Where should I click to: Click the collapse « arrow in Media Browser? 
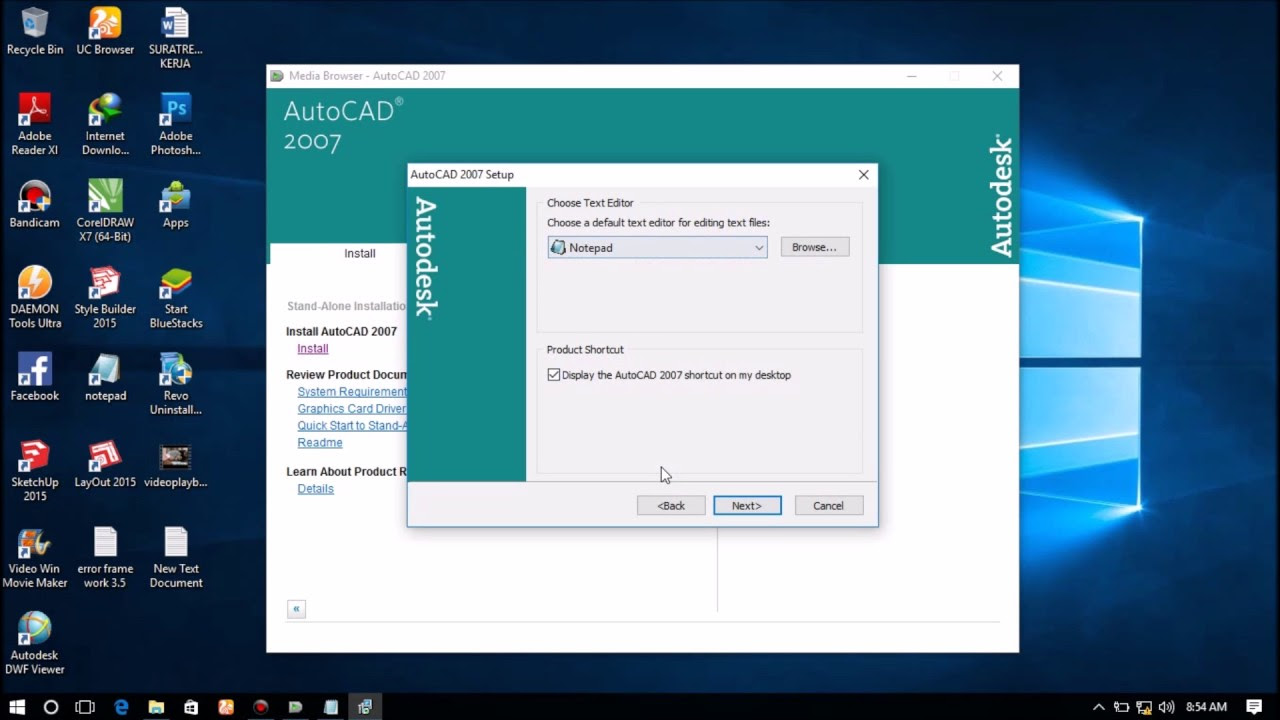tap(296, 609)
